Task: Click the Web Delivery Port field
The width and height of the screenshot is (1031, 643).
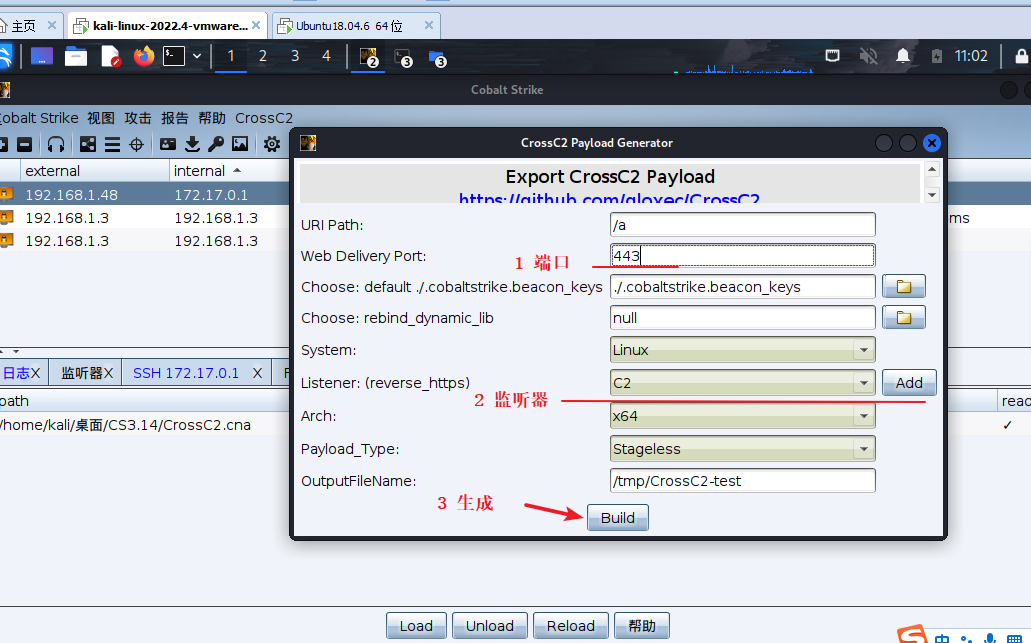Action: [742, 256]
